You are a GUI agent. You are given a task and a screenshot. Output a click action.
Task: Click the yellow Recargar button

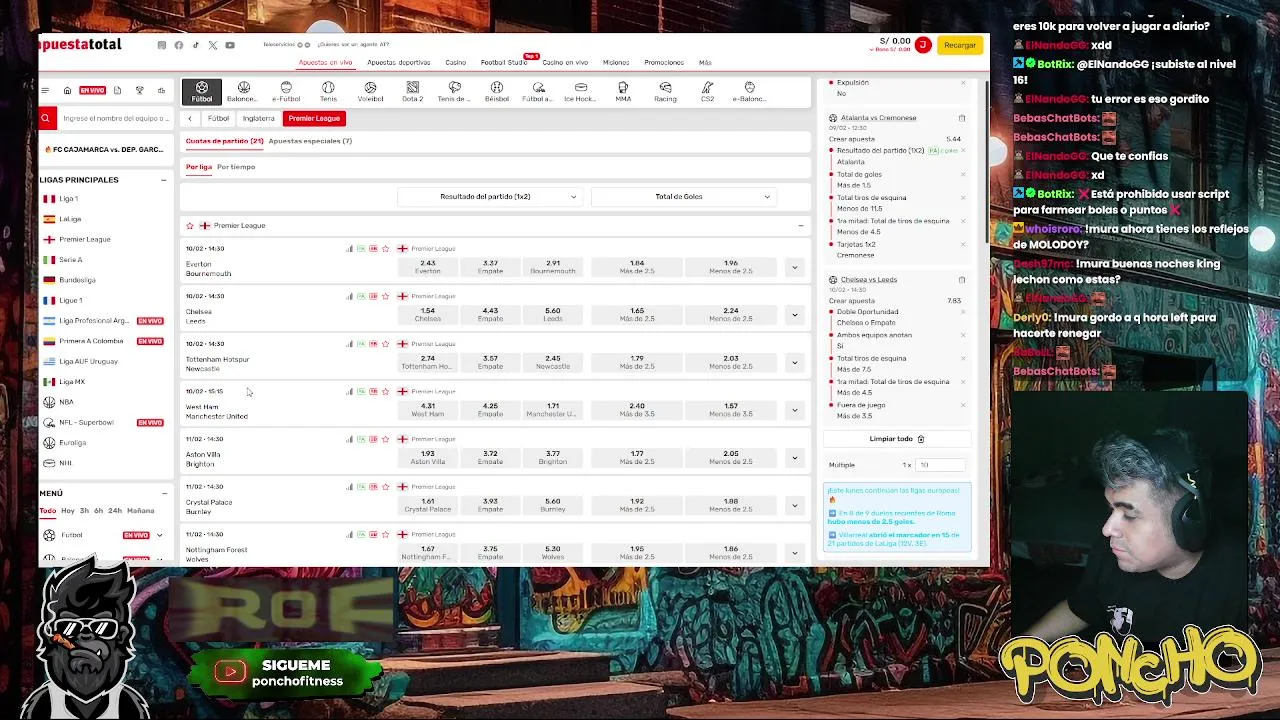tap(959, 45)
